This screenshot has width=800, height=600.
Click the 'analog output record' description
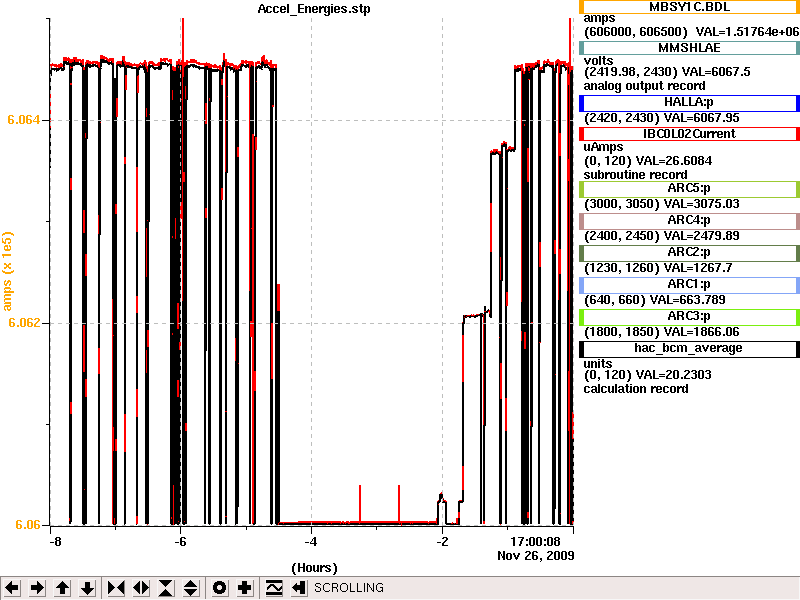(x=644, y=86)
